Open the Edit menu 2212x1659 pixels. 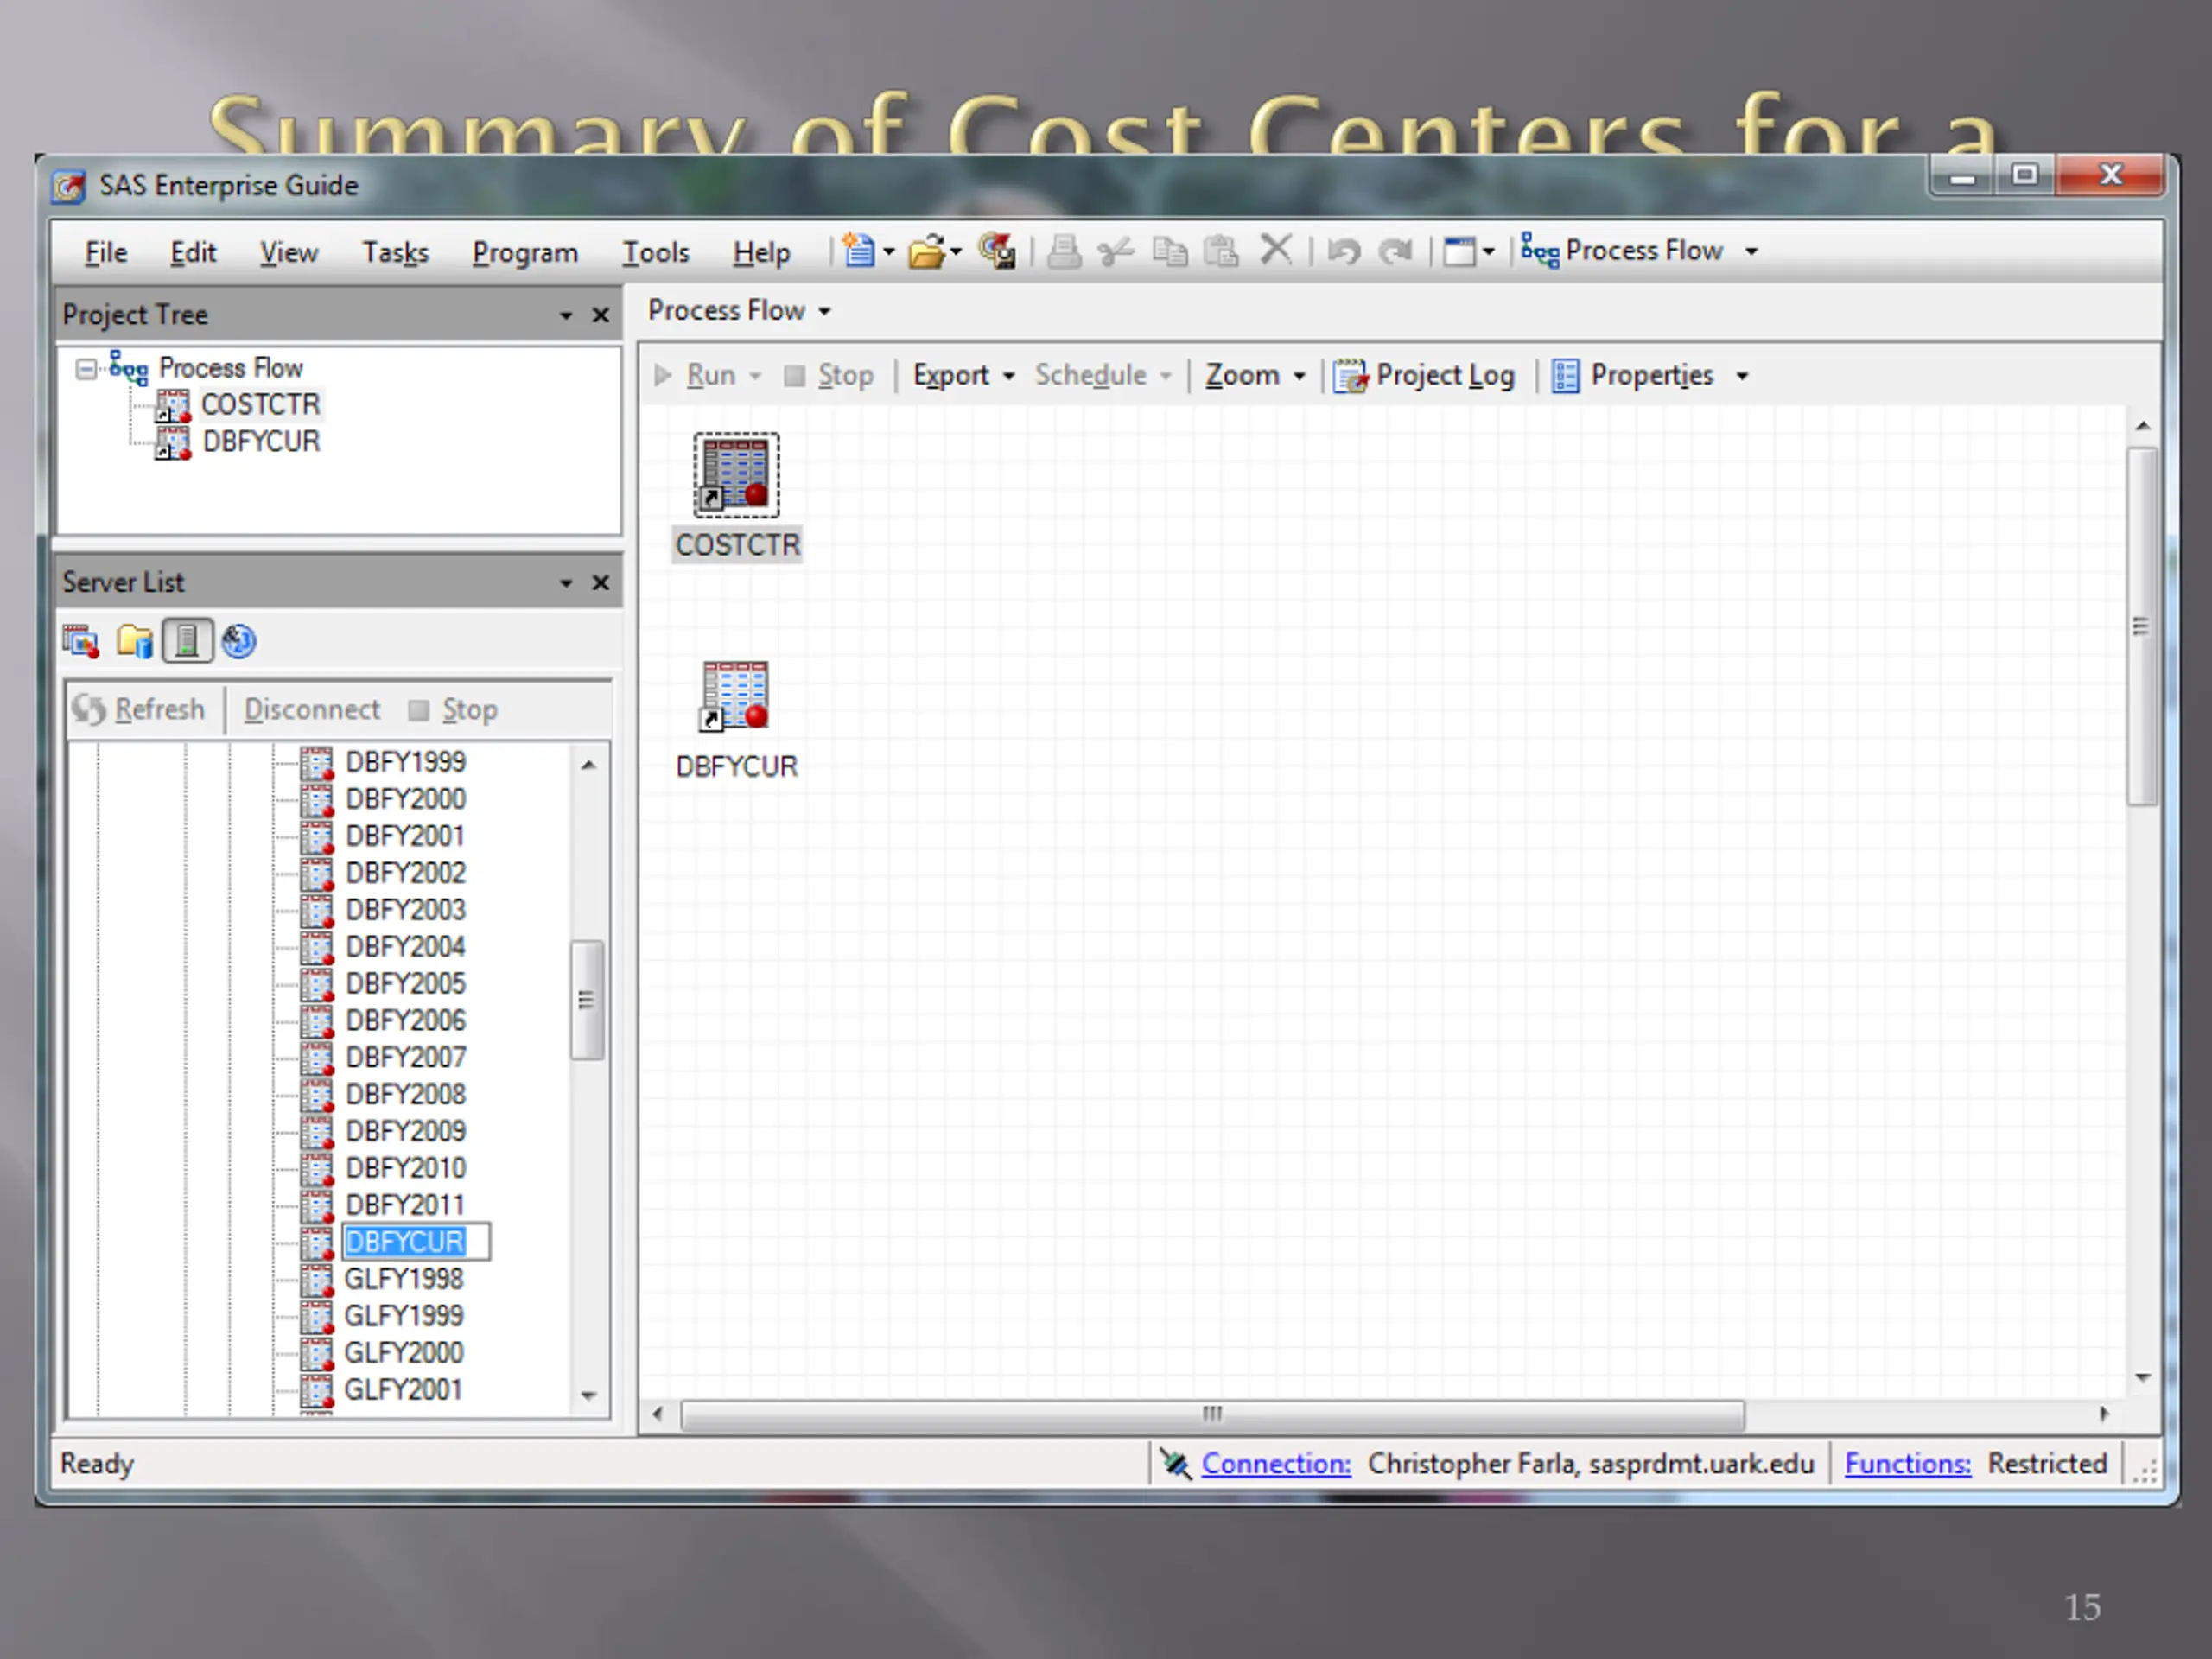coord(193,252)
